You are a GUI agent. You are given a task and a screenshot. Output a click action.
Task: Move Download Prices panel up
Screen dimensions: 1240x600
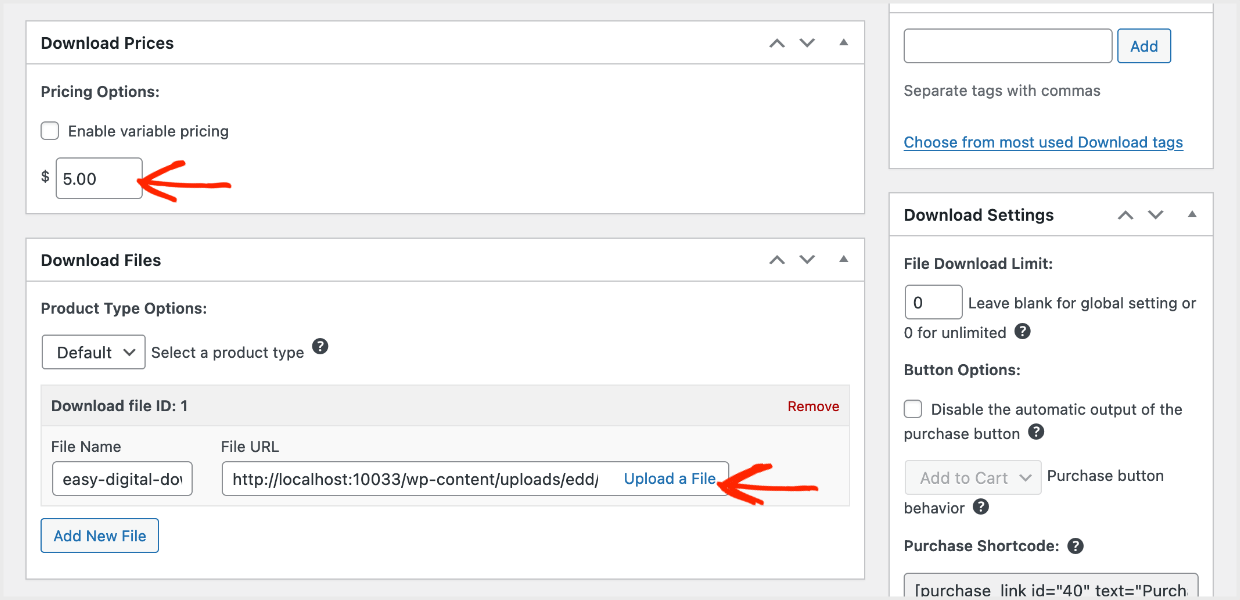[x=777, y=43]
